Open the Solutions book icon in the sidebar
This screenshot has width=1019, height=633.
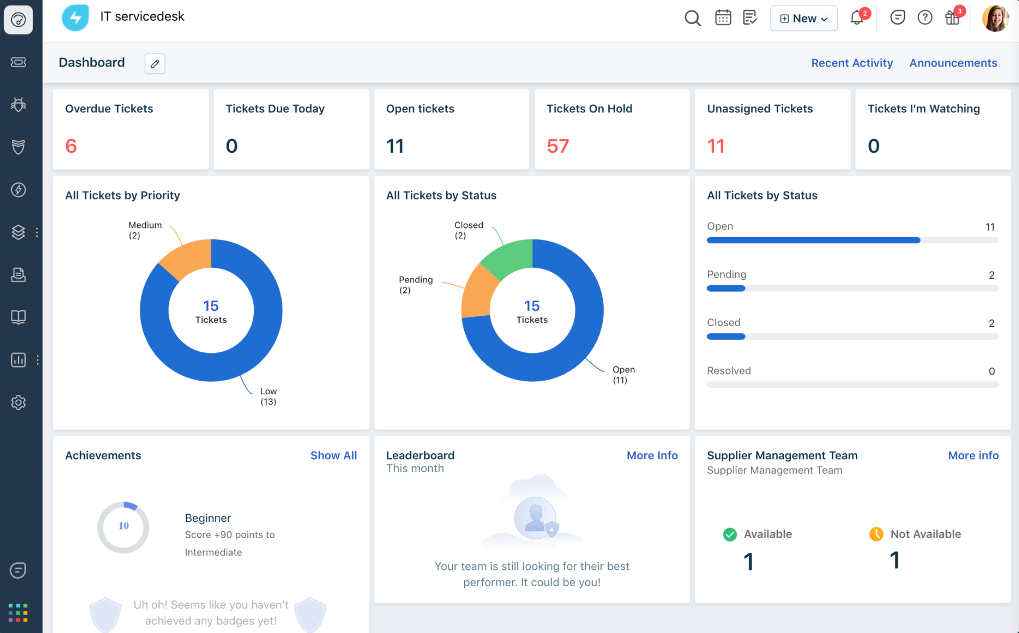coord(18,317)
